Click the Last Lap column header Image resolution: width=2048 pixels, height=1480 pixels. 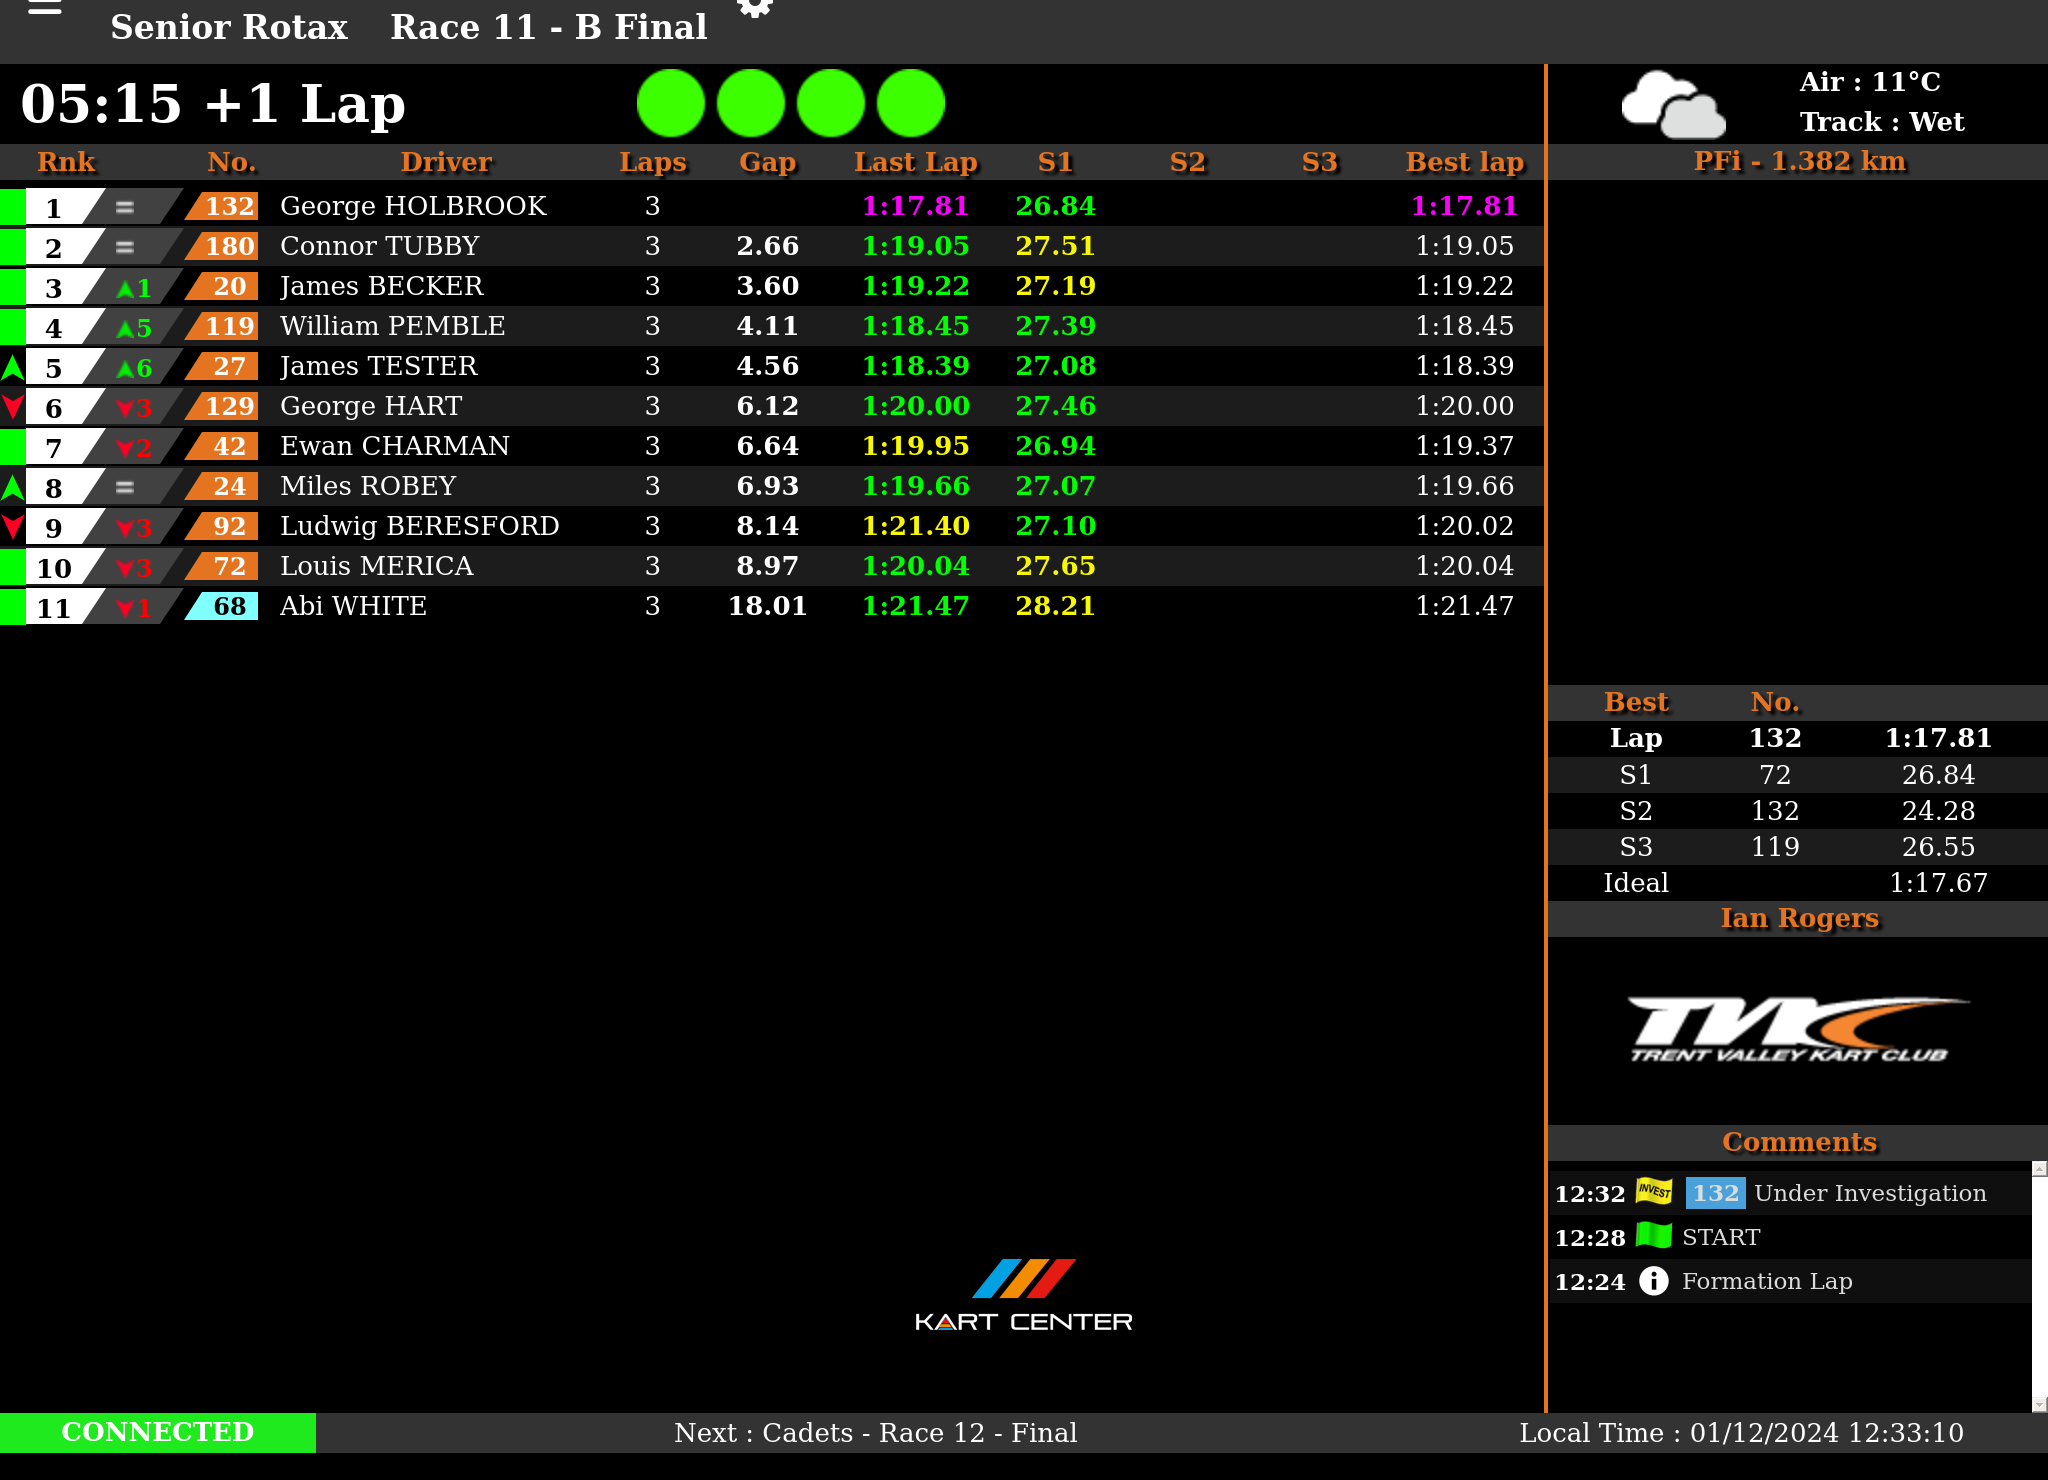[x=915, y=162]
